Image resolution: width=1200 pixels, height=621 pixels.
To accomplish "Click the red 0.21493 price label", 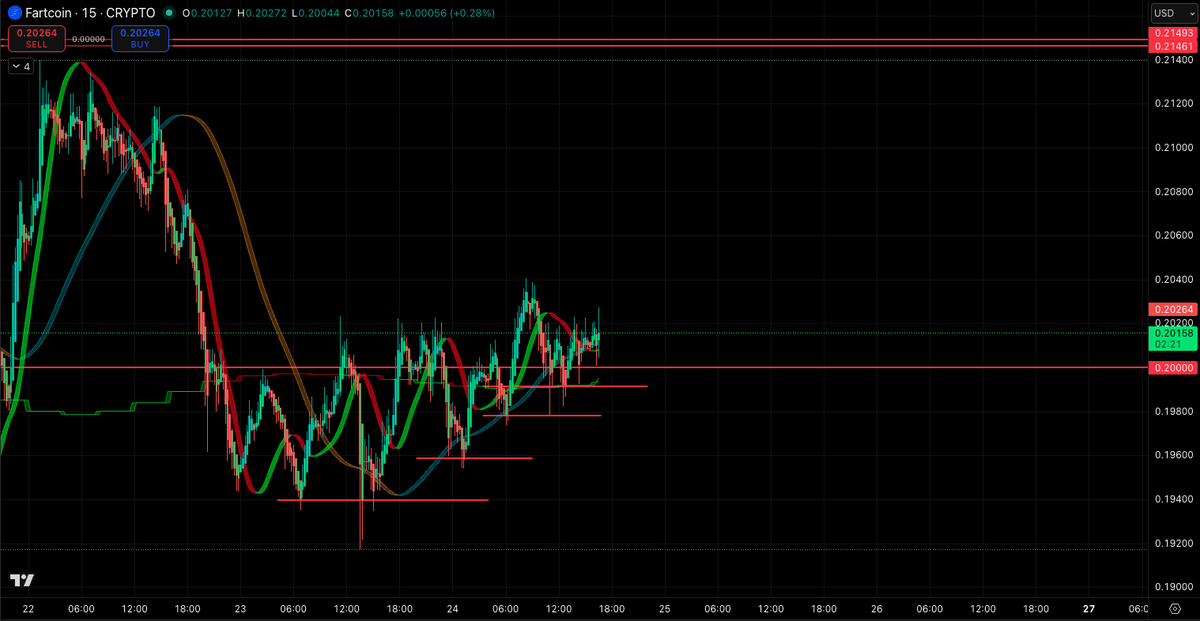I will 1173,35.
